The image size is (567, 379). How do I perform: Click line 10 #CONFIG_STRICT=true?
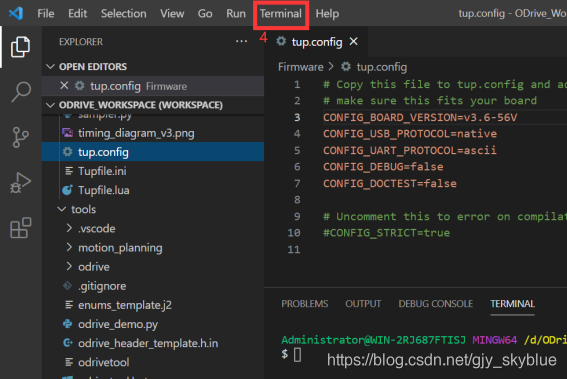pos(386,233)
